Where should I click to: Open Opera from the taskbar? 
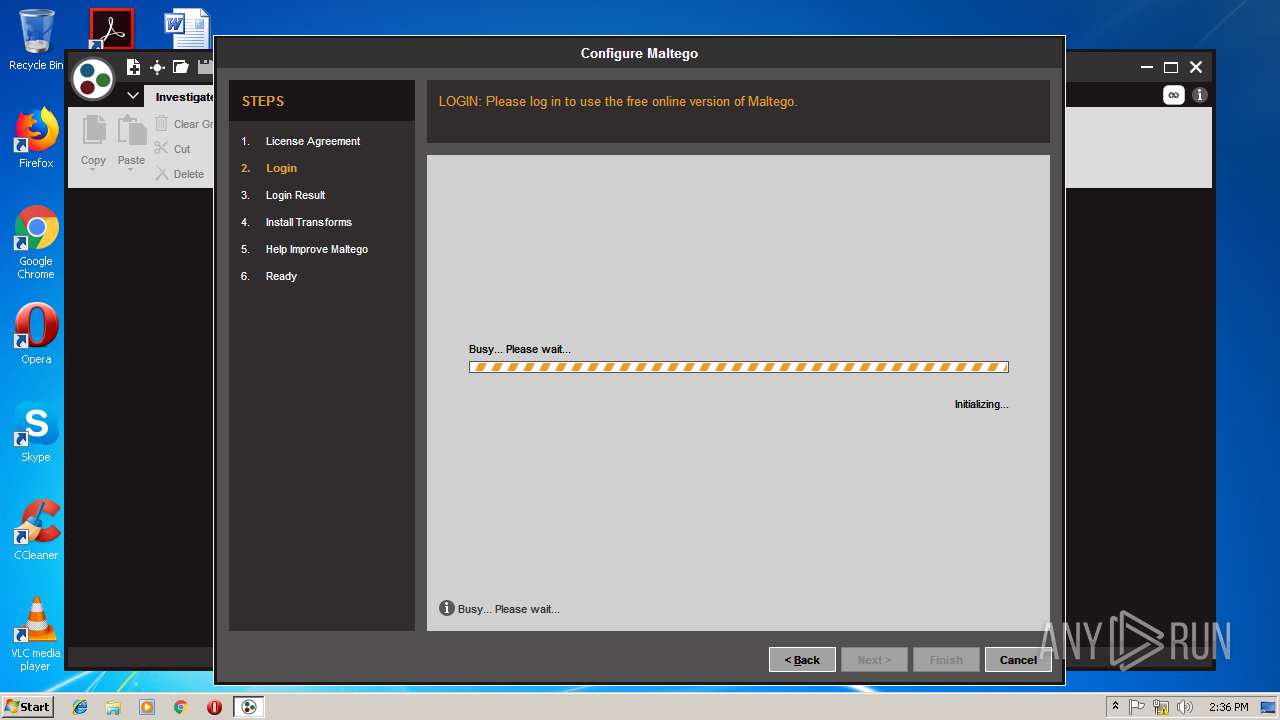[214, 707]
